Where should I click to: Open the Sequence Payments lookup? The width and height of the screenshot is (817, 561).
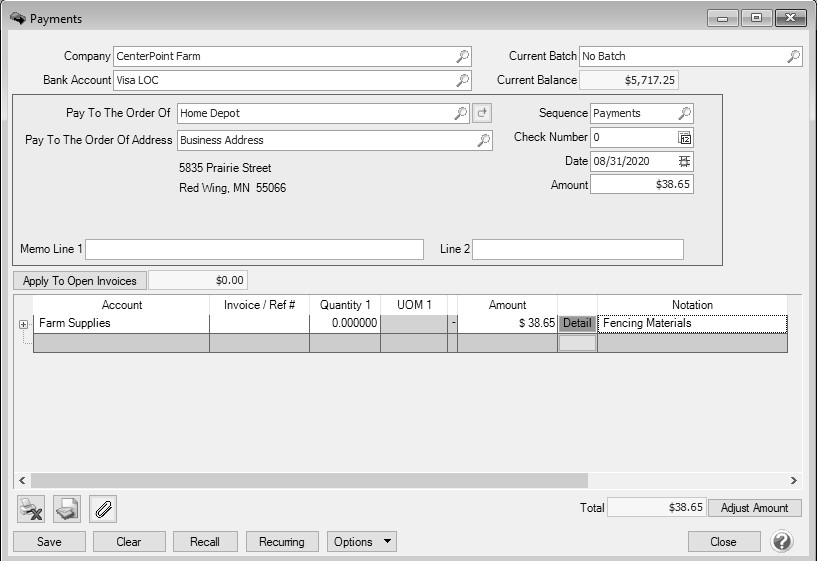685,114
